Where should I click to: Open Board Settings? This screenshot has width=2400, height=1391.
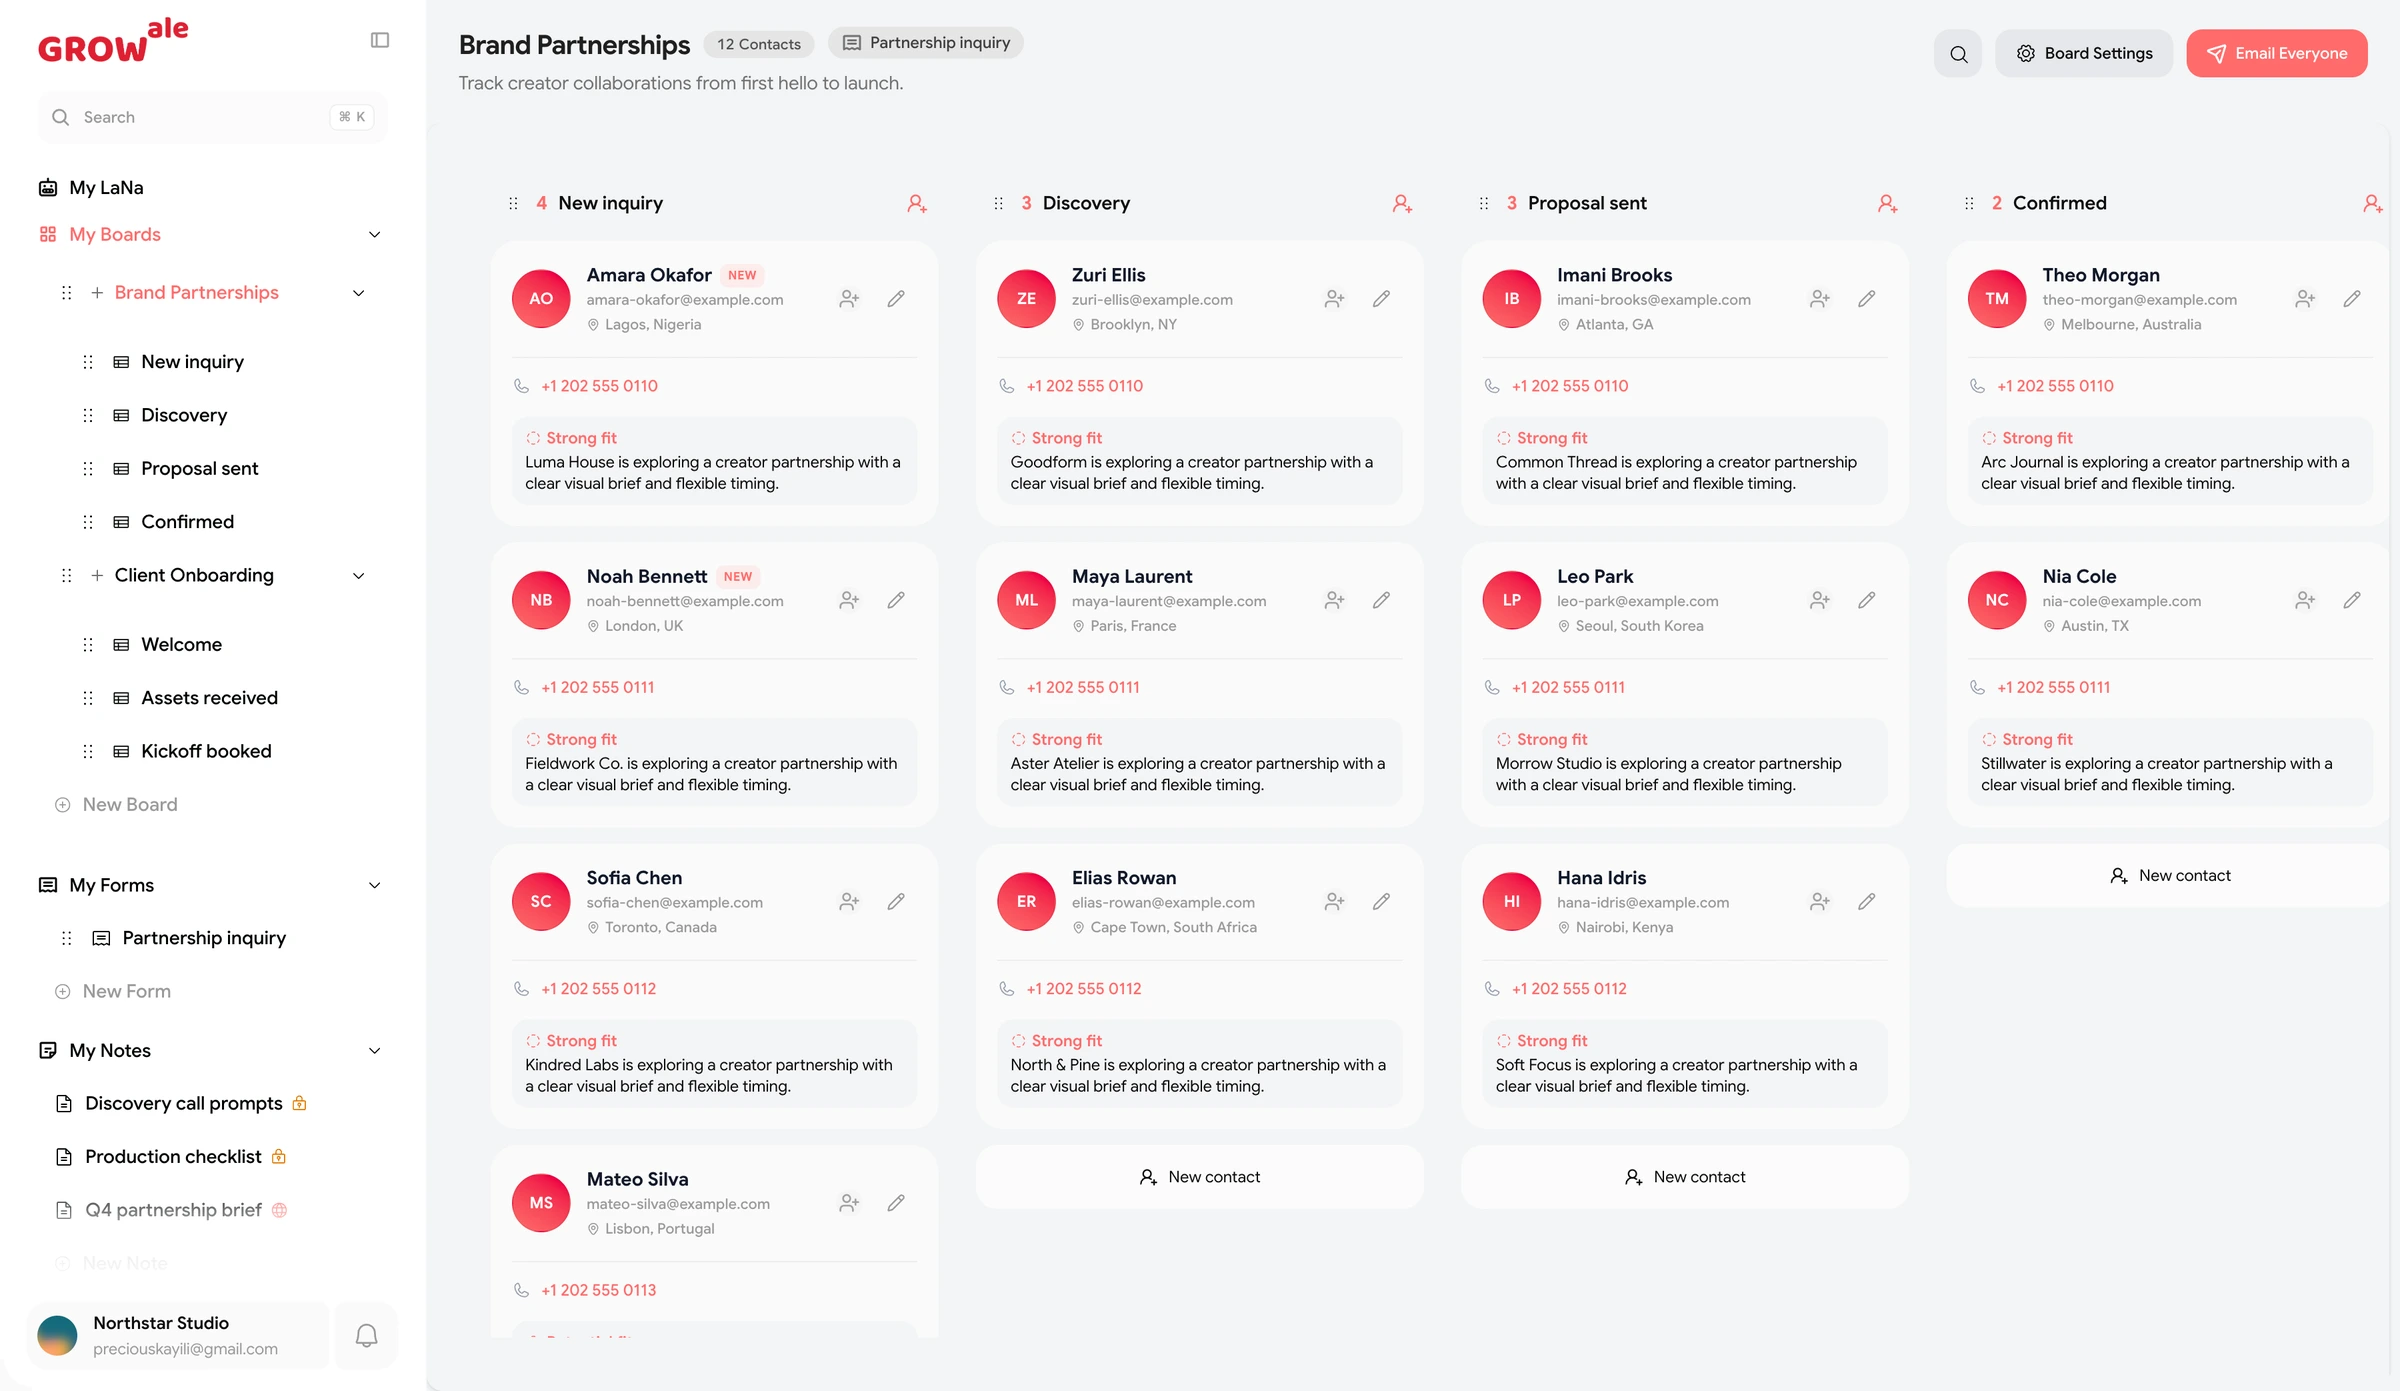[x=2084, y=53]
